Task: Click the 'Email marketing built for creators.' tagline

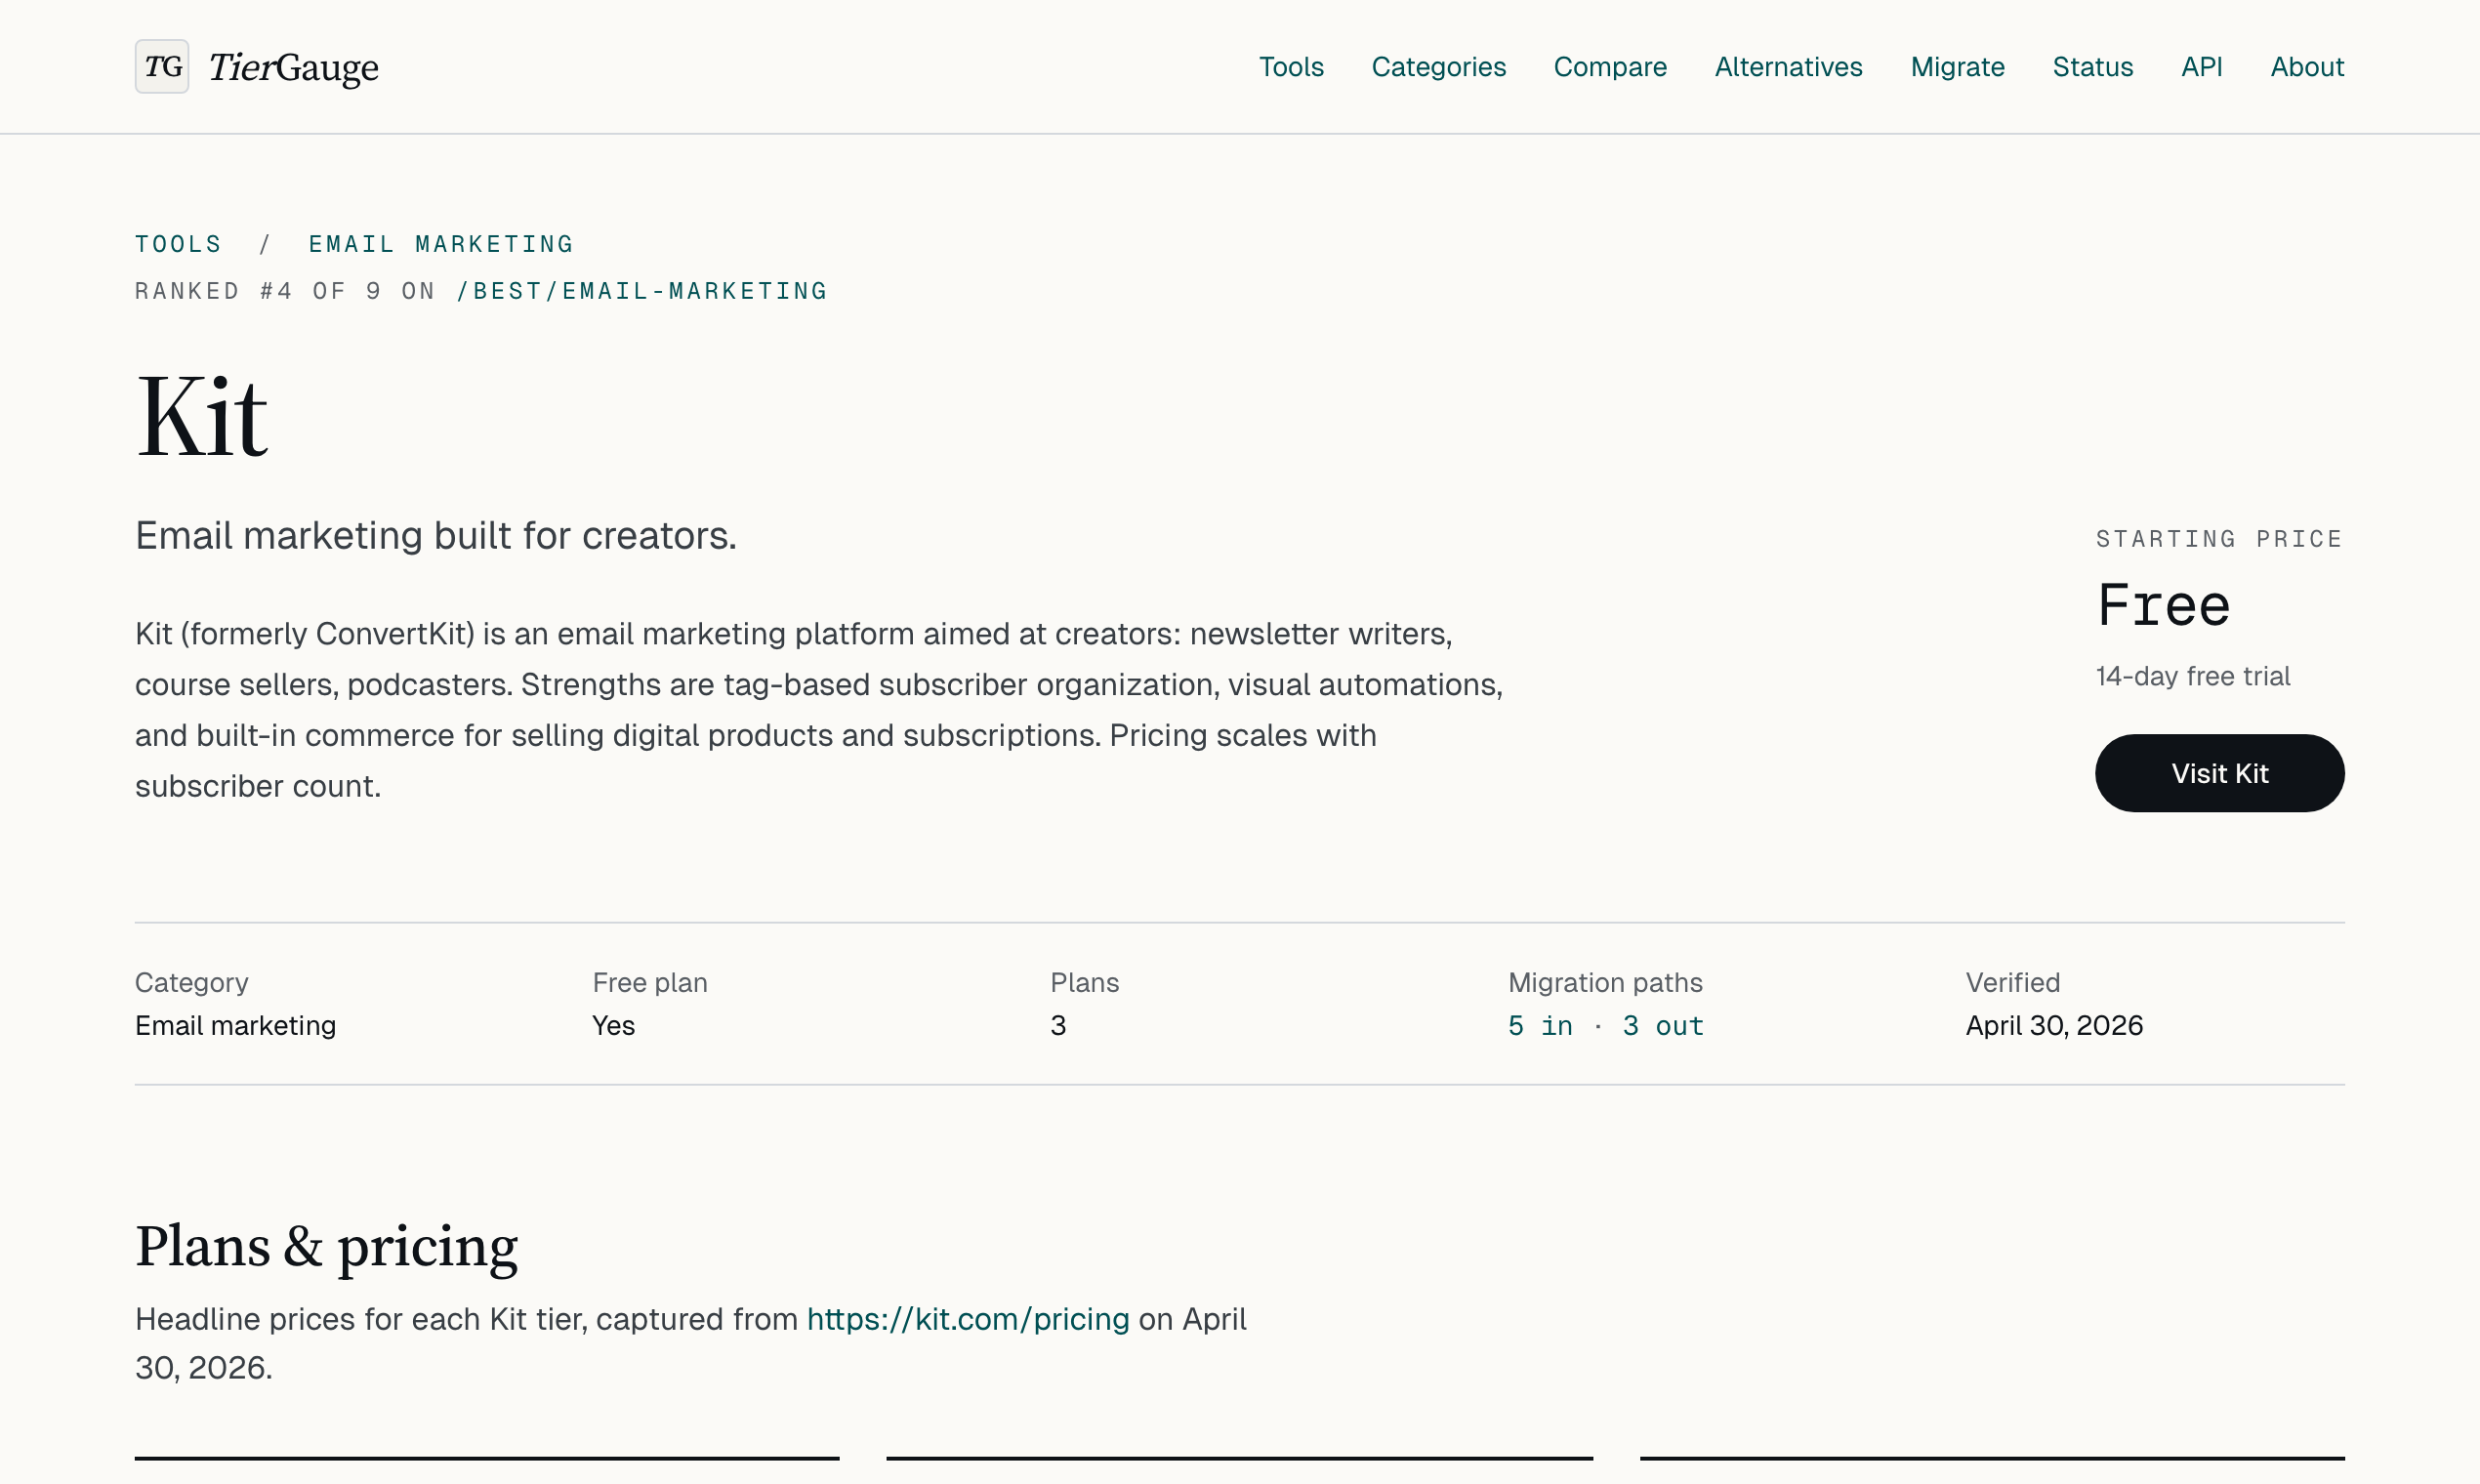Action: (x=436, y=536)
